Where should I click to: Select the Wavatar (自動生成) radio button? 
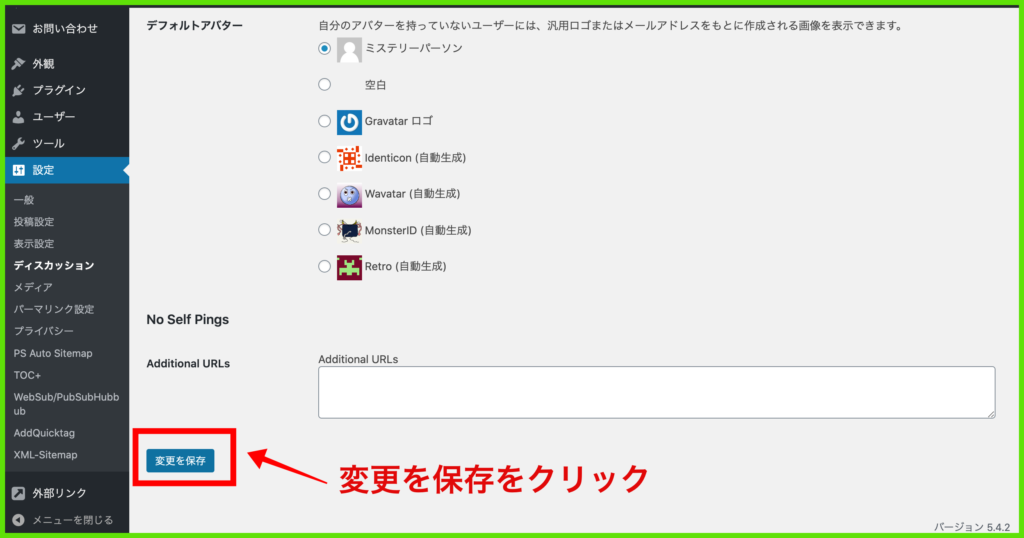point(325,193)
